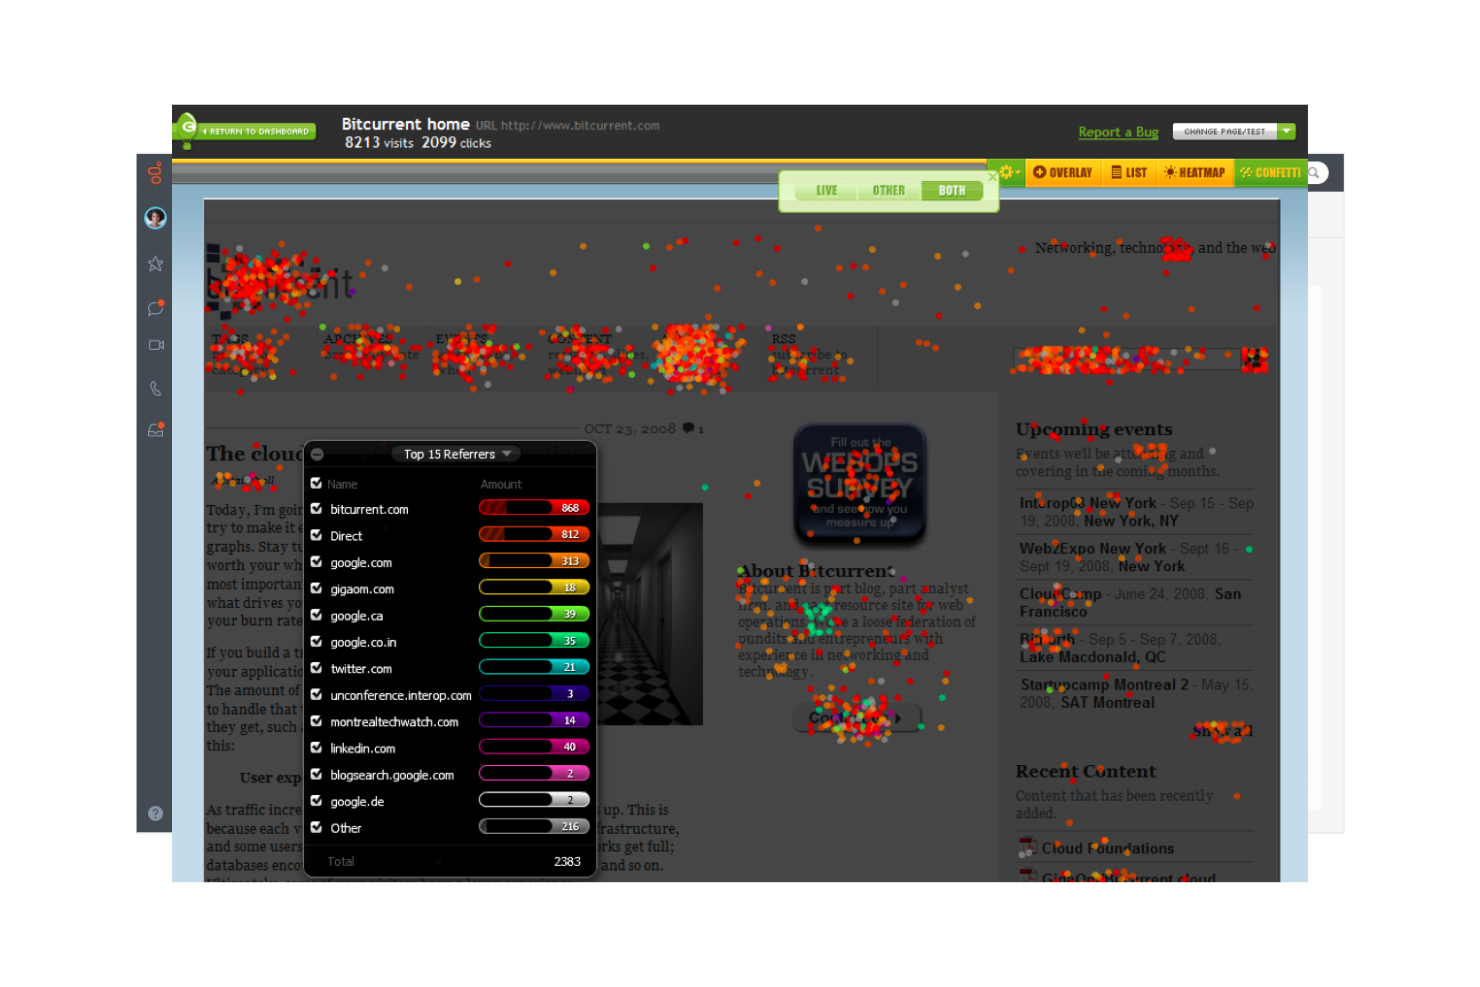Click the google.com orange amount bar
Image resolution: width=1480 pixels, height=987 pixels.
click(x=534, y=561)
